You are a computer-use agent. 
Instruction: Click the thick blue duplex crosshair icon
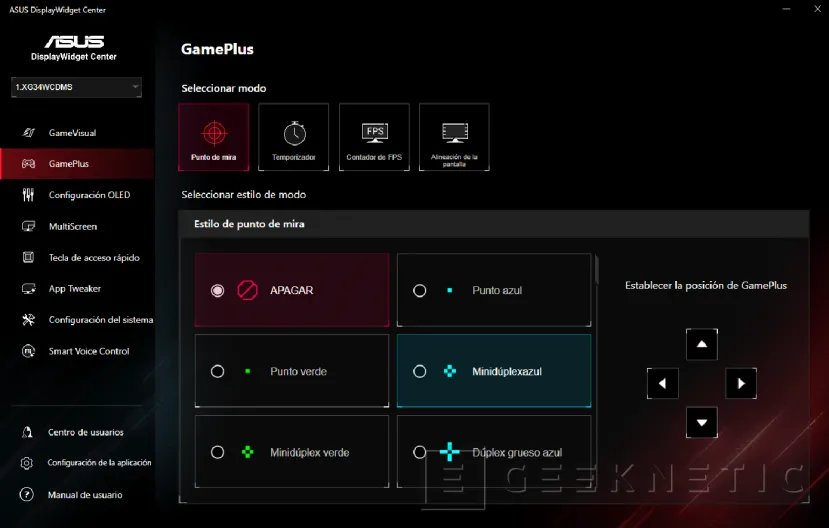click(x=450, y=452)
